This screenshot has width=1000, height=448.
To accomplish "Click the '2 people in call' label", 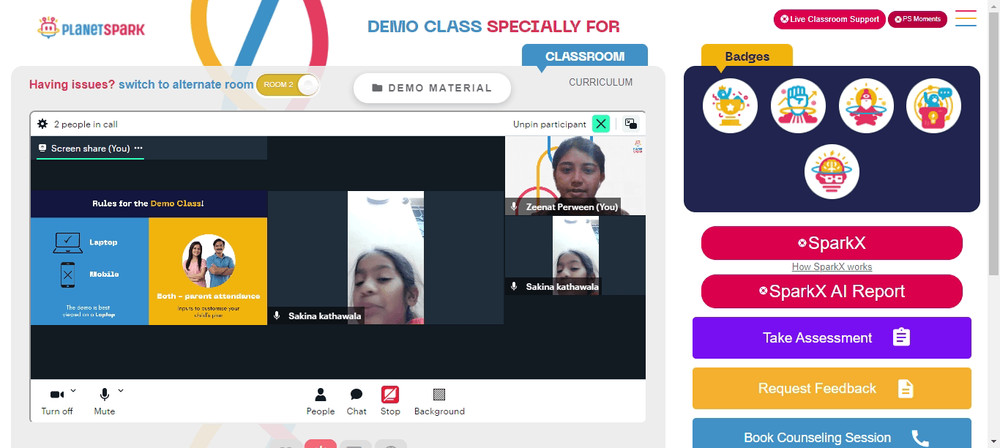I will coord(85,124).
